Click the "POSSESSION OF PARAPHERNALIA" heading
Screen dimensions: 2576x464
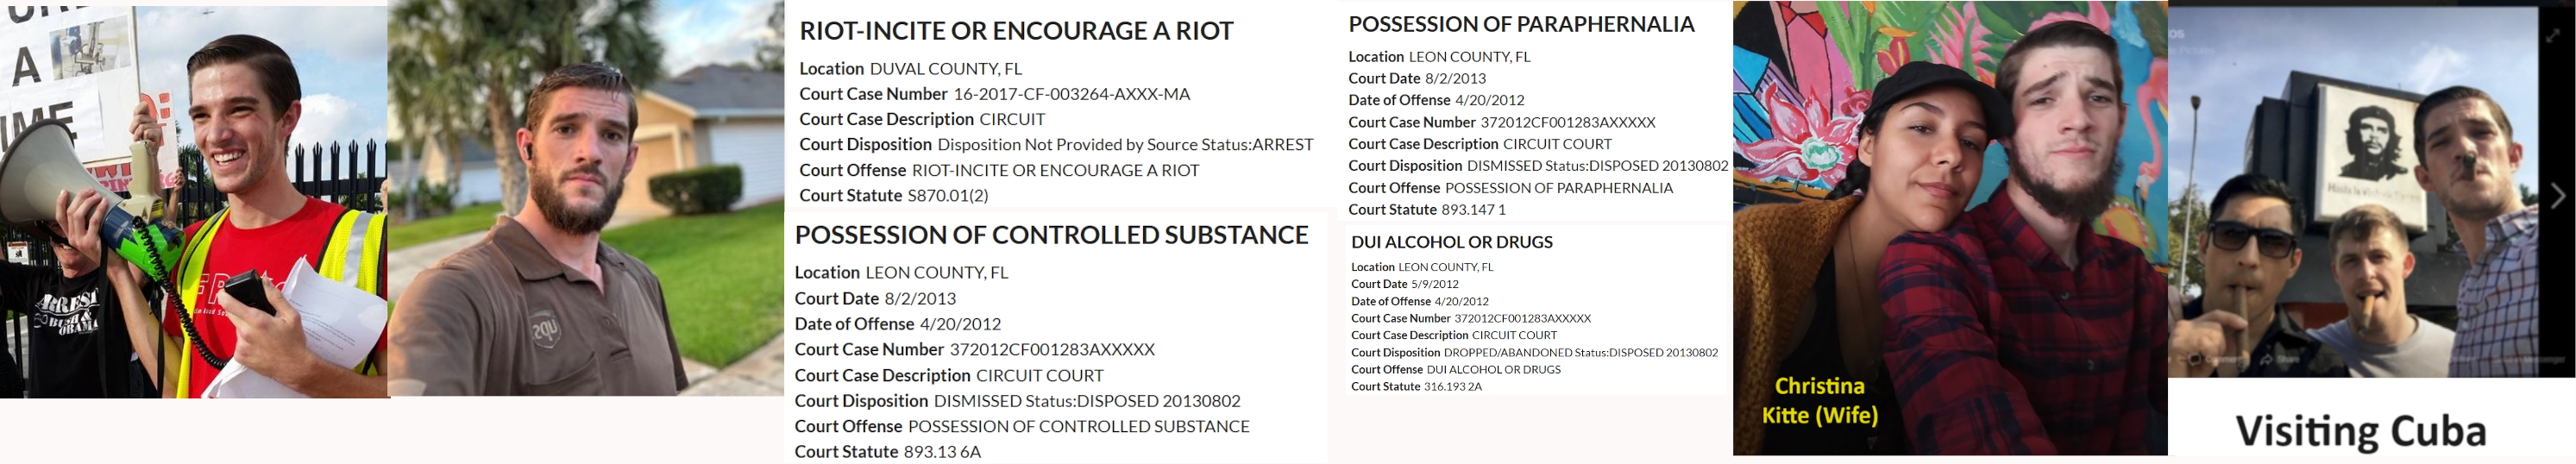pyautogui.click(x=1520, y=24)
